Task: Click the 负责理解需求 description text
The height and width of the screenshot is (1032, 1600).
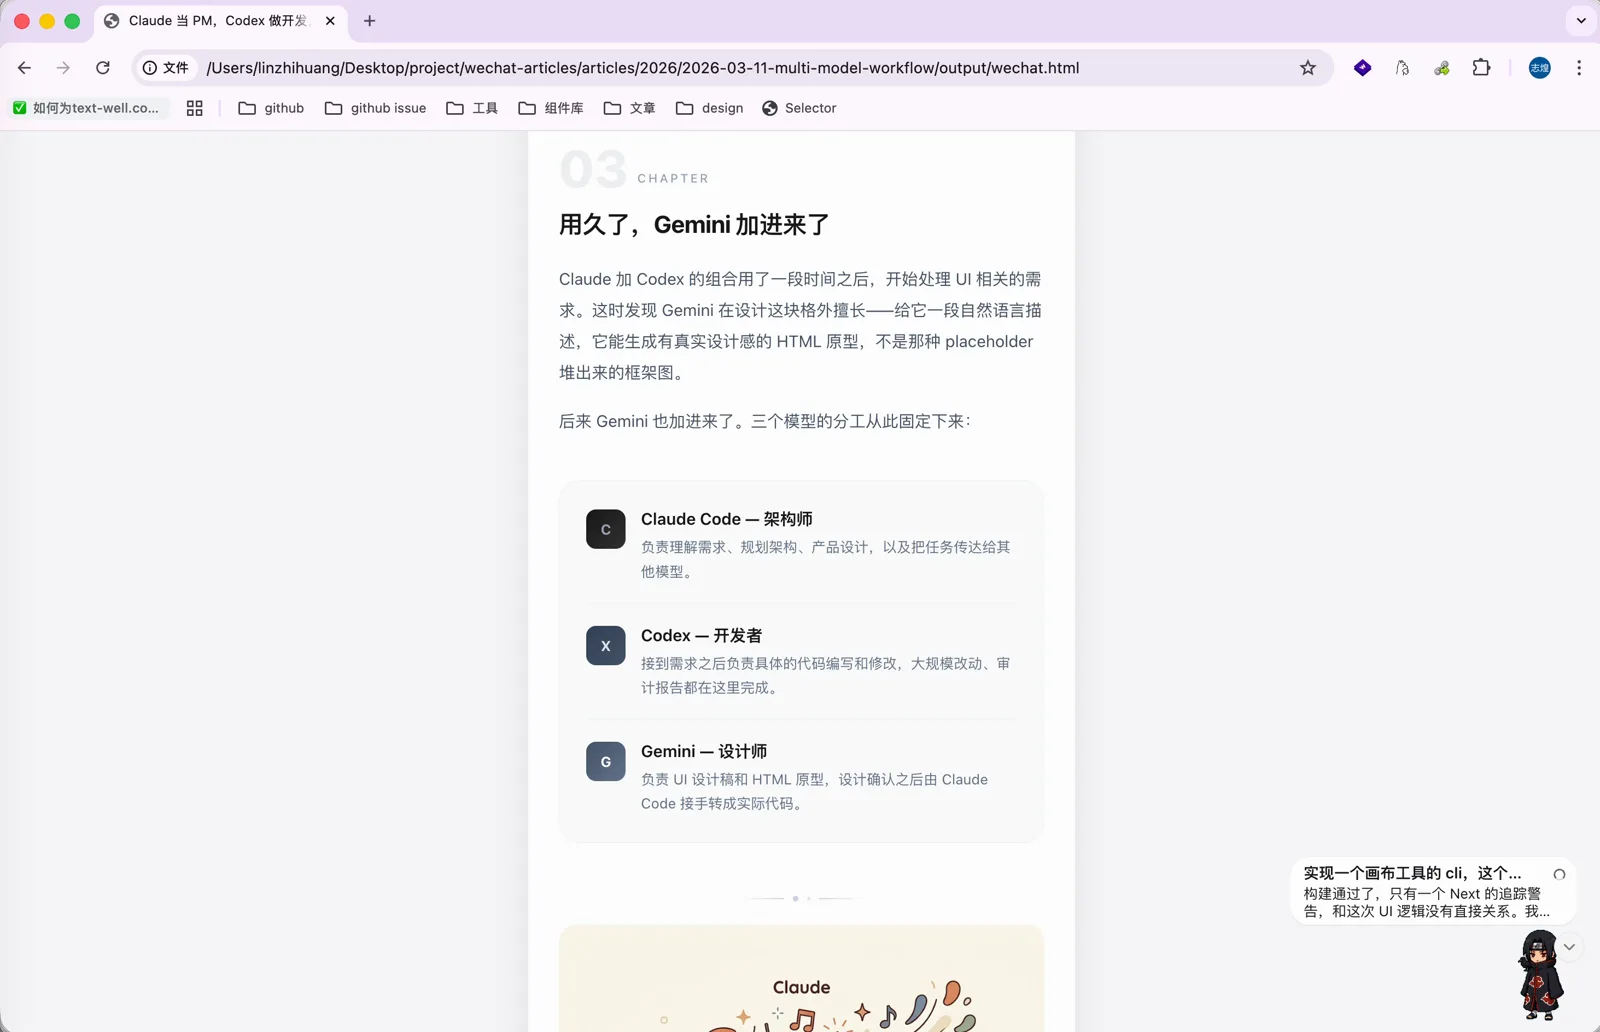Action: click(826, 560)
